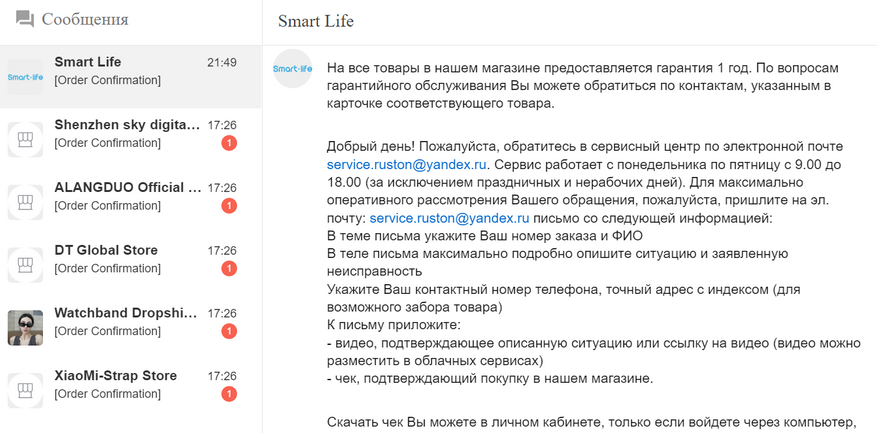Click unread badge on Watchband Dropshipping

click(x=229, y=332)
